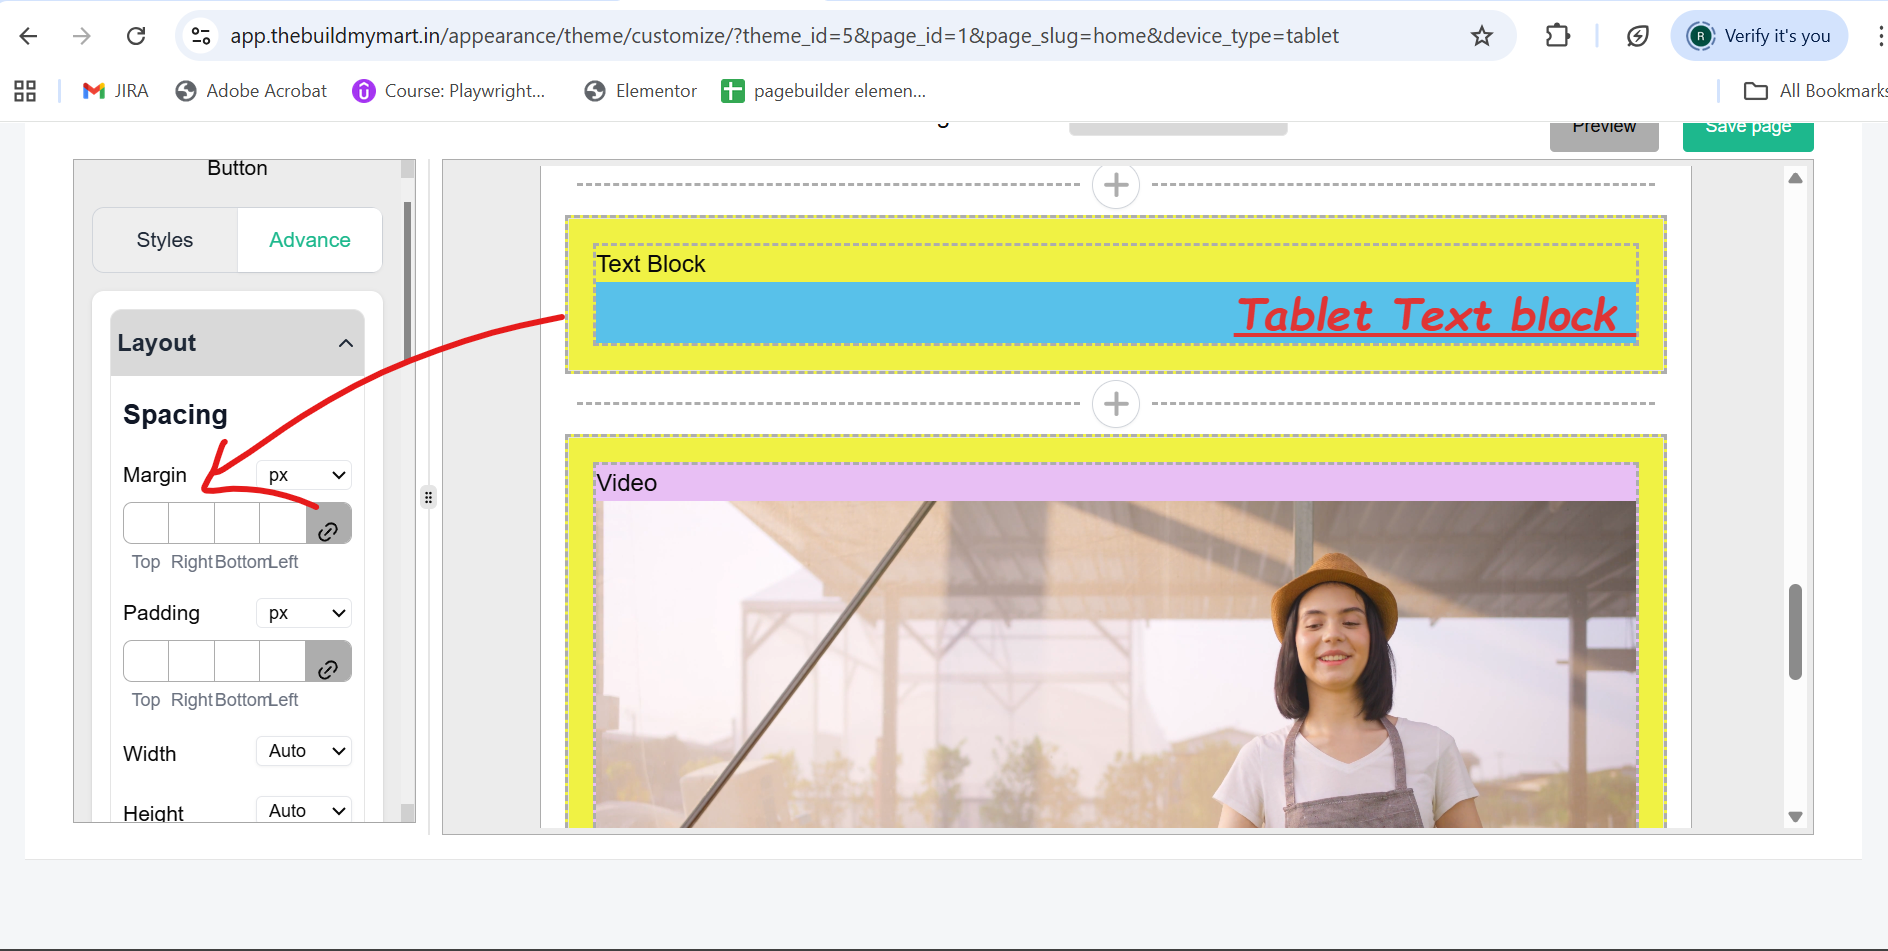Click the Margin Top input field
The width and height of the screenshot is (1888, 951).
(x=146, y=523)
